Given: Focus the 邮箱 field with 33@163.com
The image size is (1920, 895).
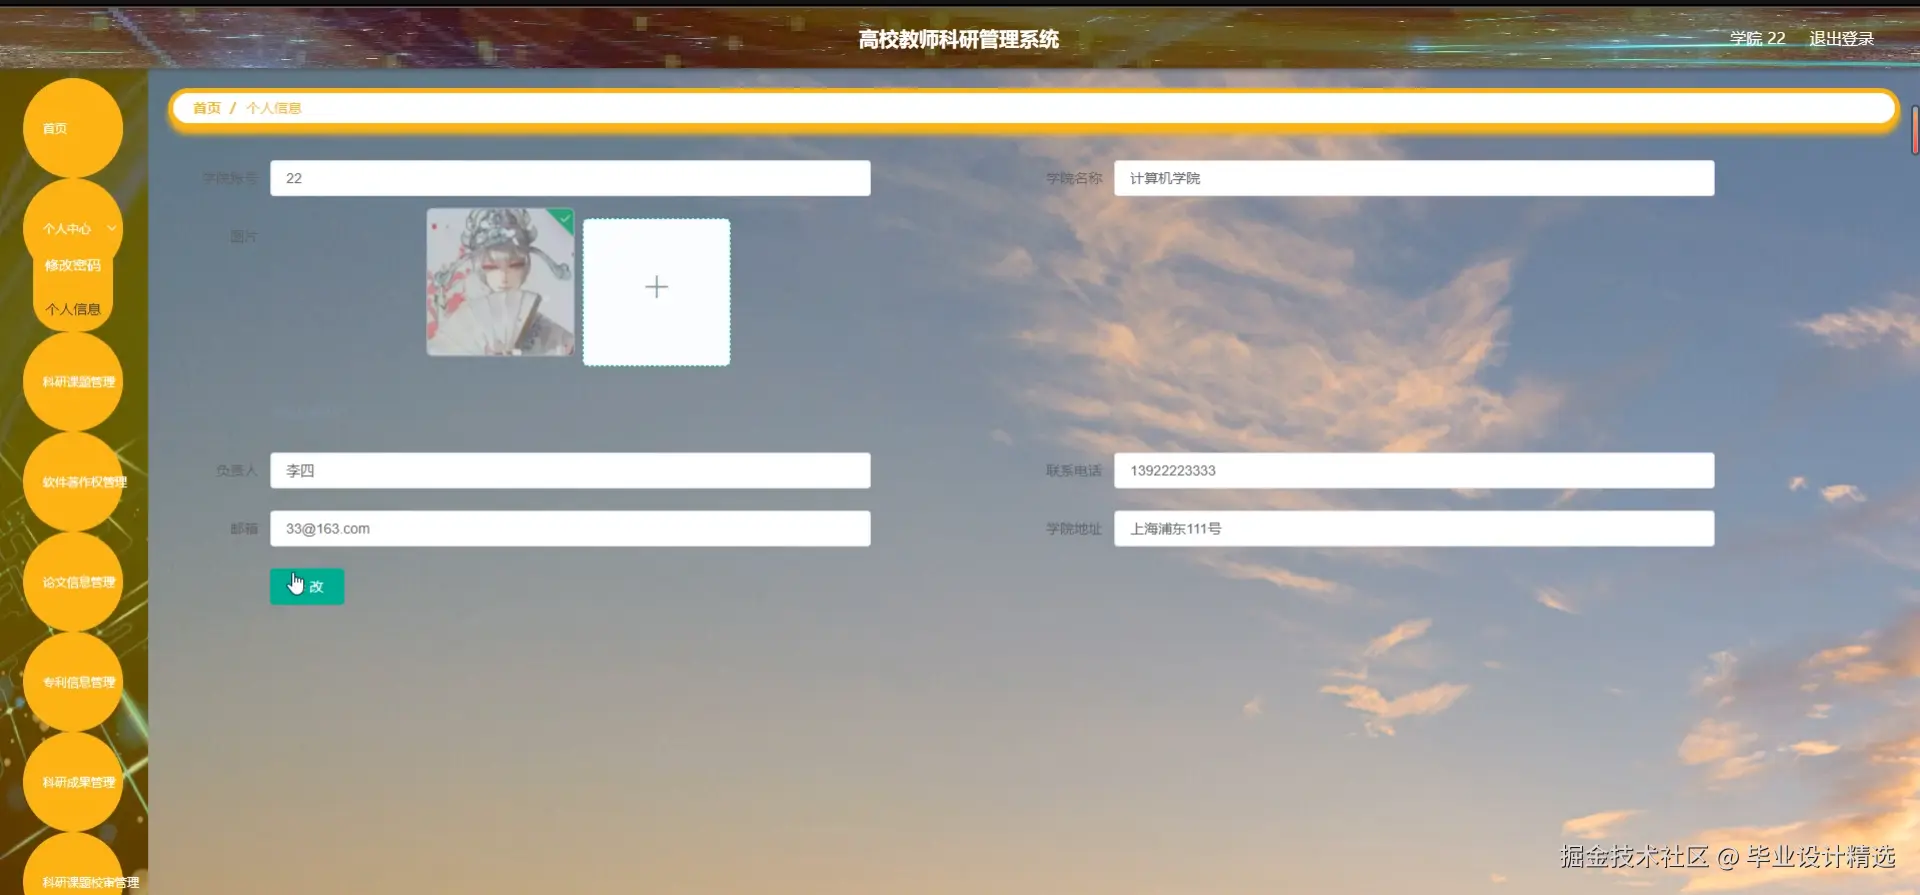Looking at the screenshot, I should (x=570, y=528).
